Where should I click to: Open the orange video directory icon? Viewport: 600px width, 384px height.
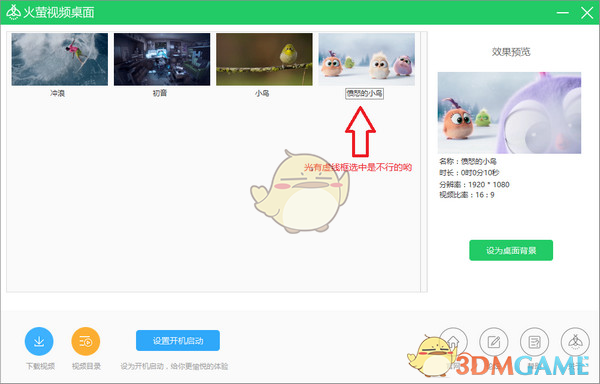(x=86, y=341)
